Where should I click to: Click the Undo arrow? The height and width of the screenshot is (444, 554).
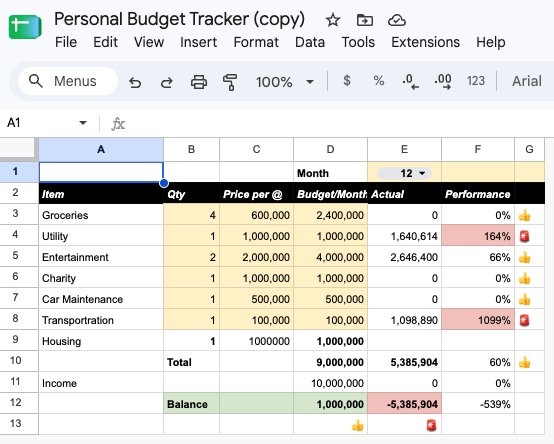pos(135,82)
